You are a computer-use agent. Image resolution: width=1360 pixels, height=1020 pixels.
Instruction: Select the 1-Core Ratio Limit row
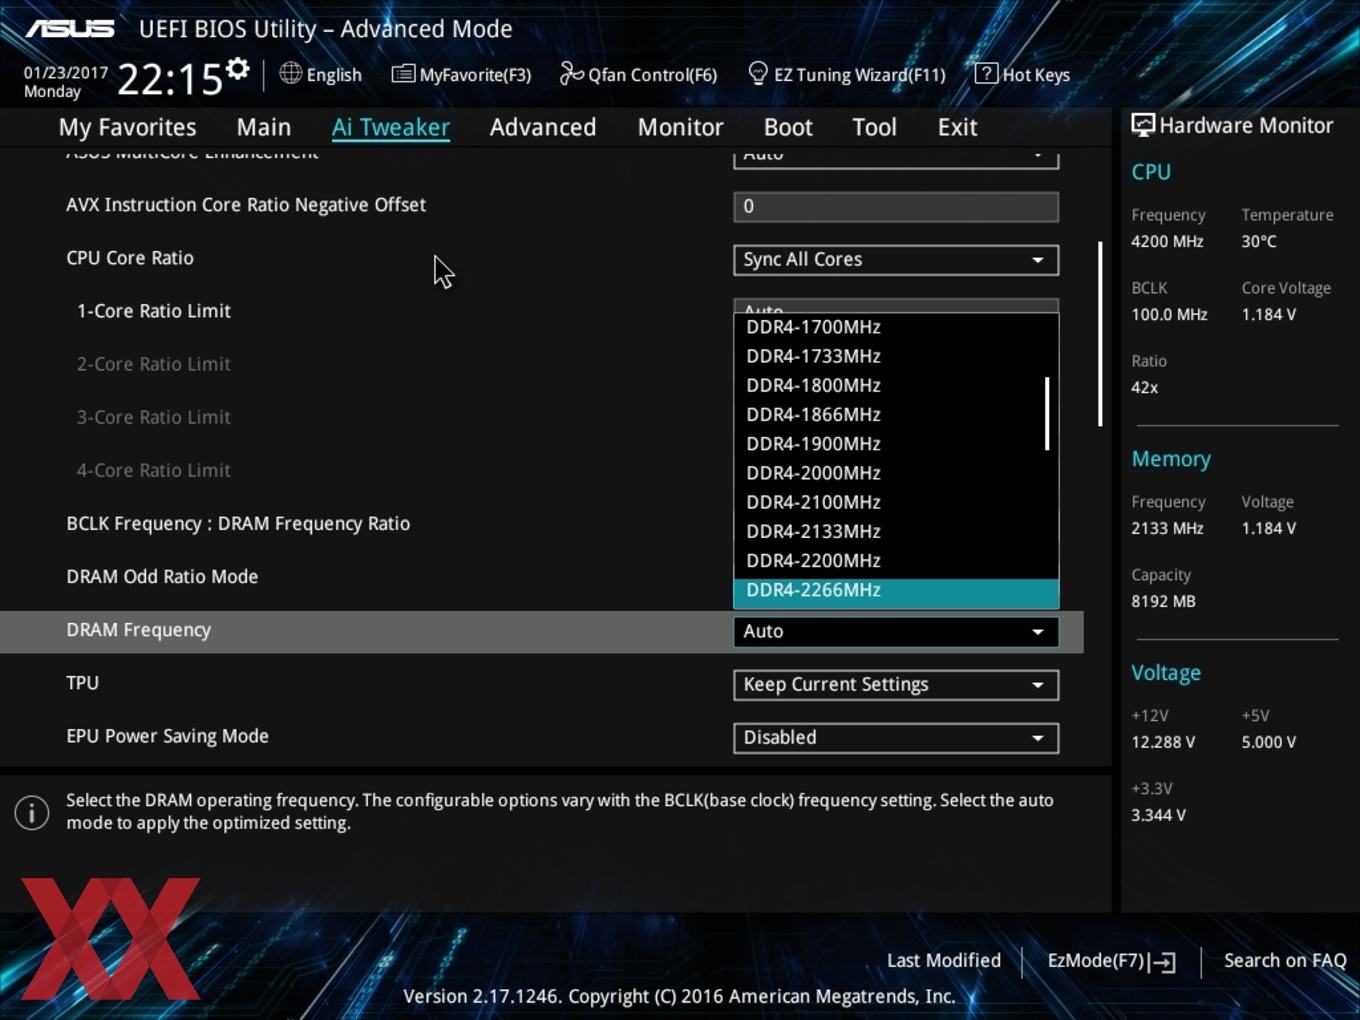point(153,311)
